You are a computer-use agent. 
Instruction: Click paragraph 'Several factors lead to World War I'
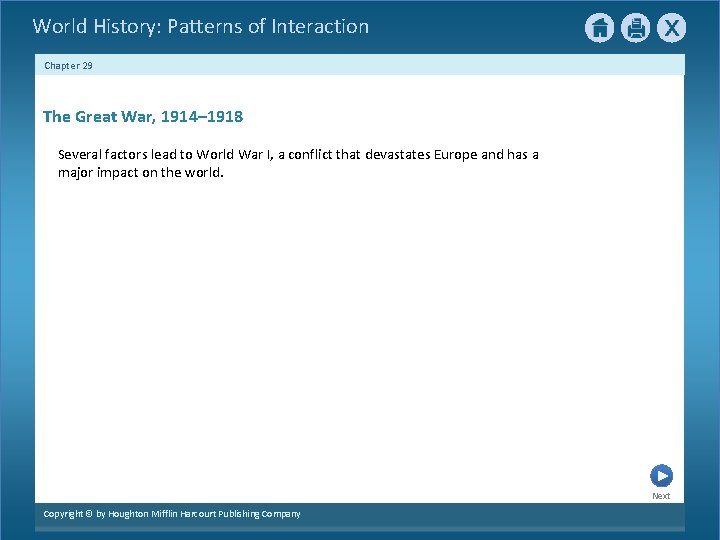click(298, 163)
